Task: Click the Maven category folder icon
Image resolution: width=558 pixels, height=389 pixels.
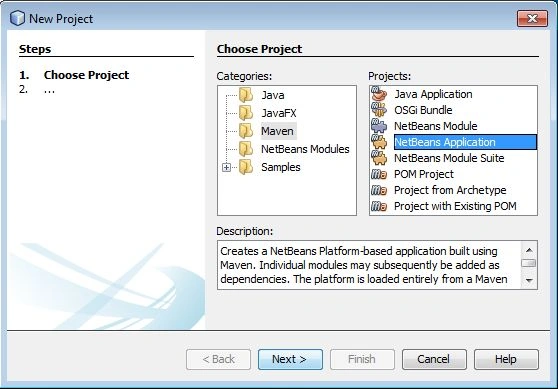Action: coord(246,131)
